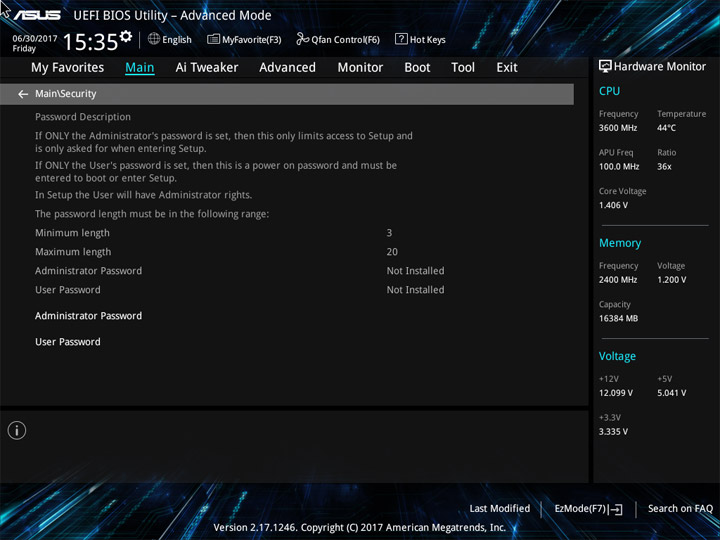Click the Hardware Monitor title
Image resolution: width=720 pixels, height=540 pixels.
tap(660, 67)
